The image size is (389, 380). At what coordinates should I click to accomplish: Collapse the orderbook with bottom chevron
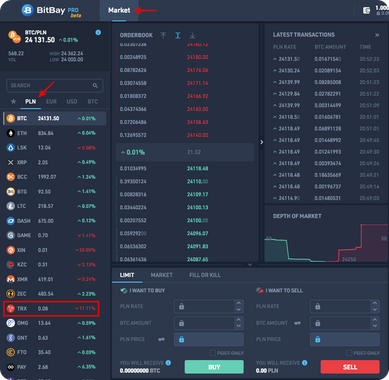[x=250, y=264]
